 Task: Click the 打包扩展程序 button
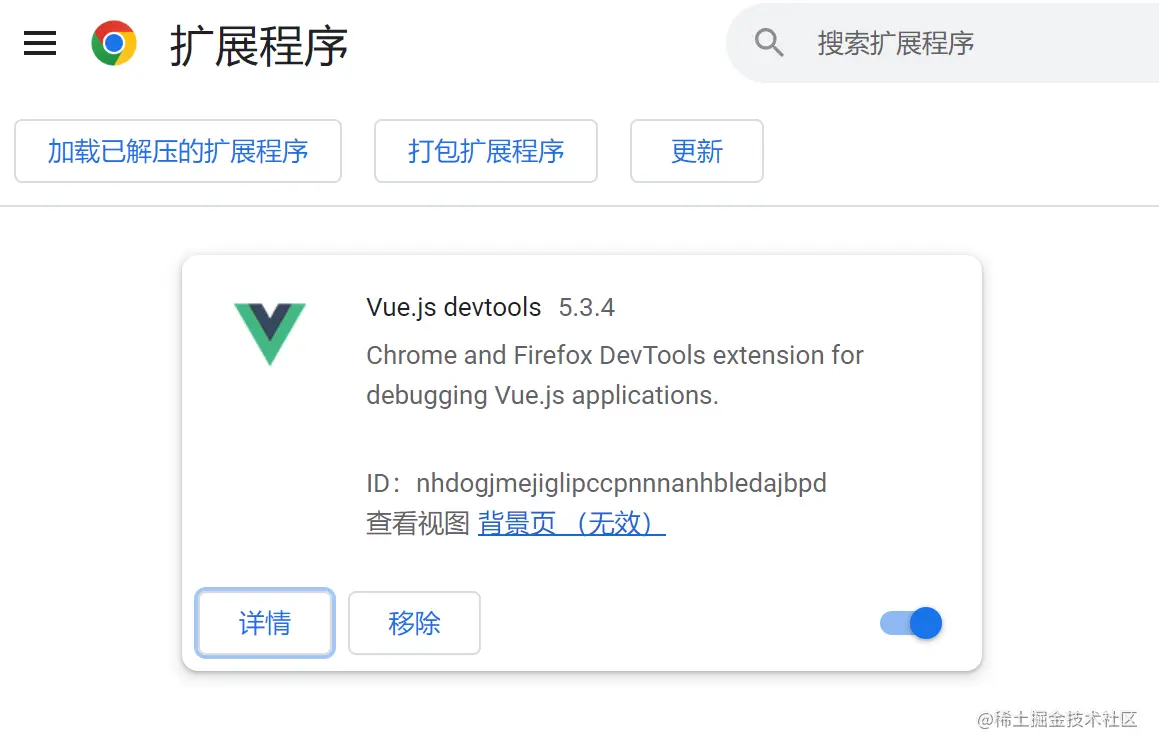486,151
